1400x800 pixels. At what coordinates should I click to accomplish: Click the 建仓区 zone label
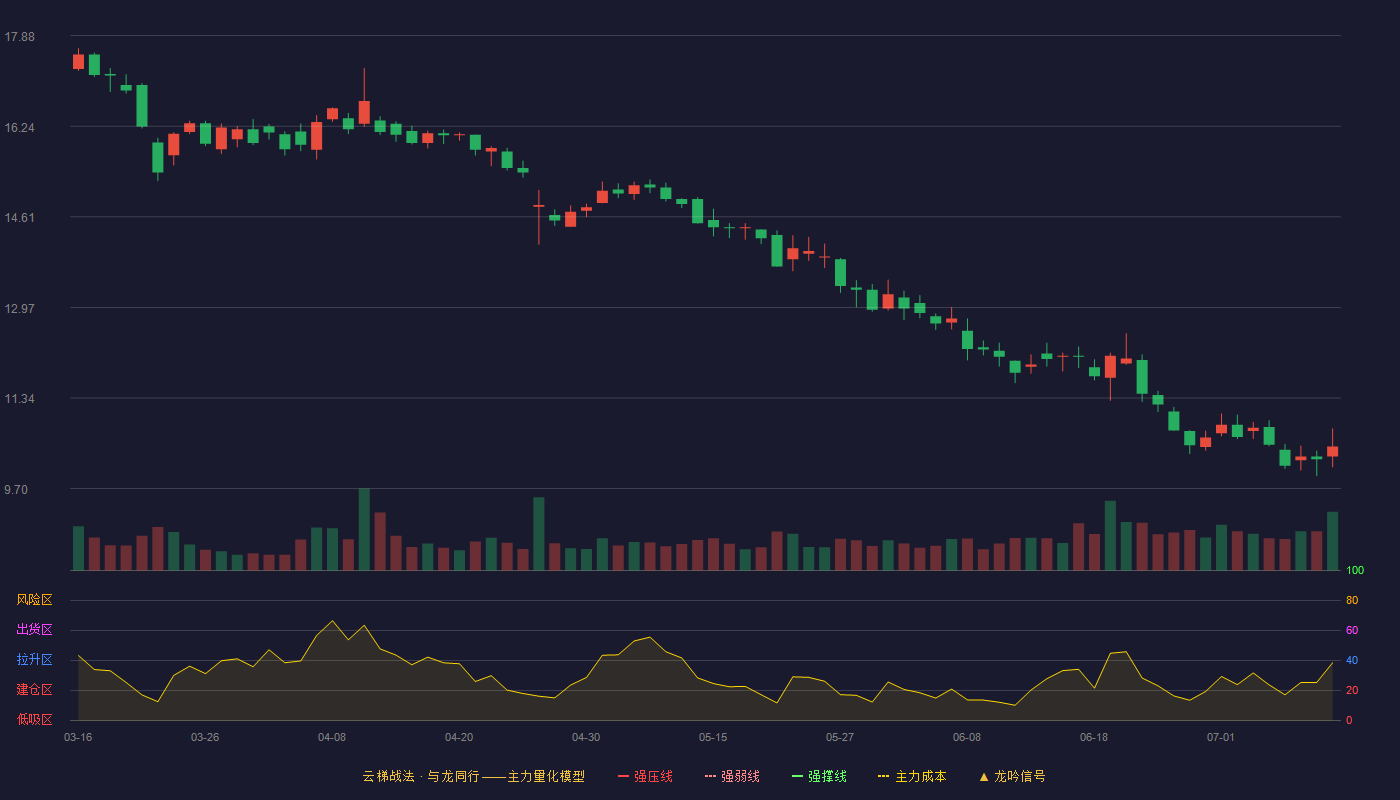[x=34, y=690]
